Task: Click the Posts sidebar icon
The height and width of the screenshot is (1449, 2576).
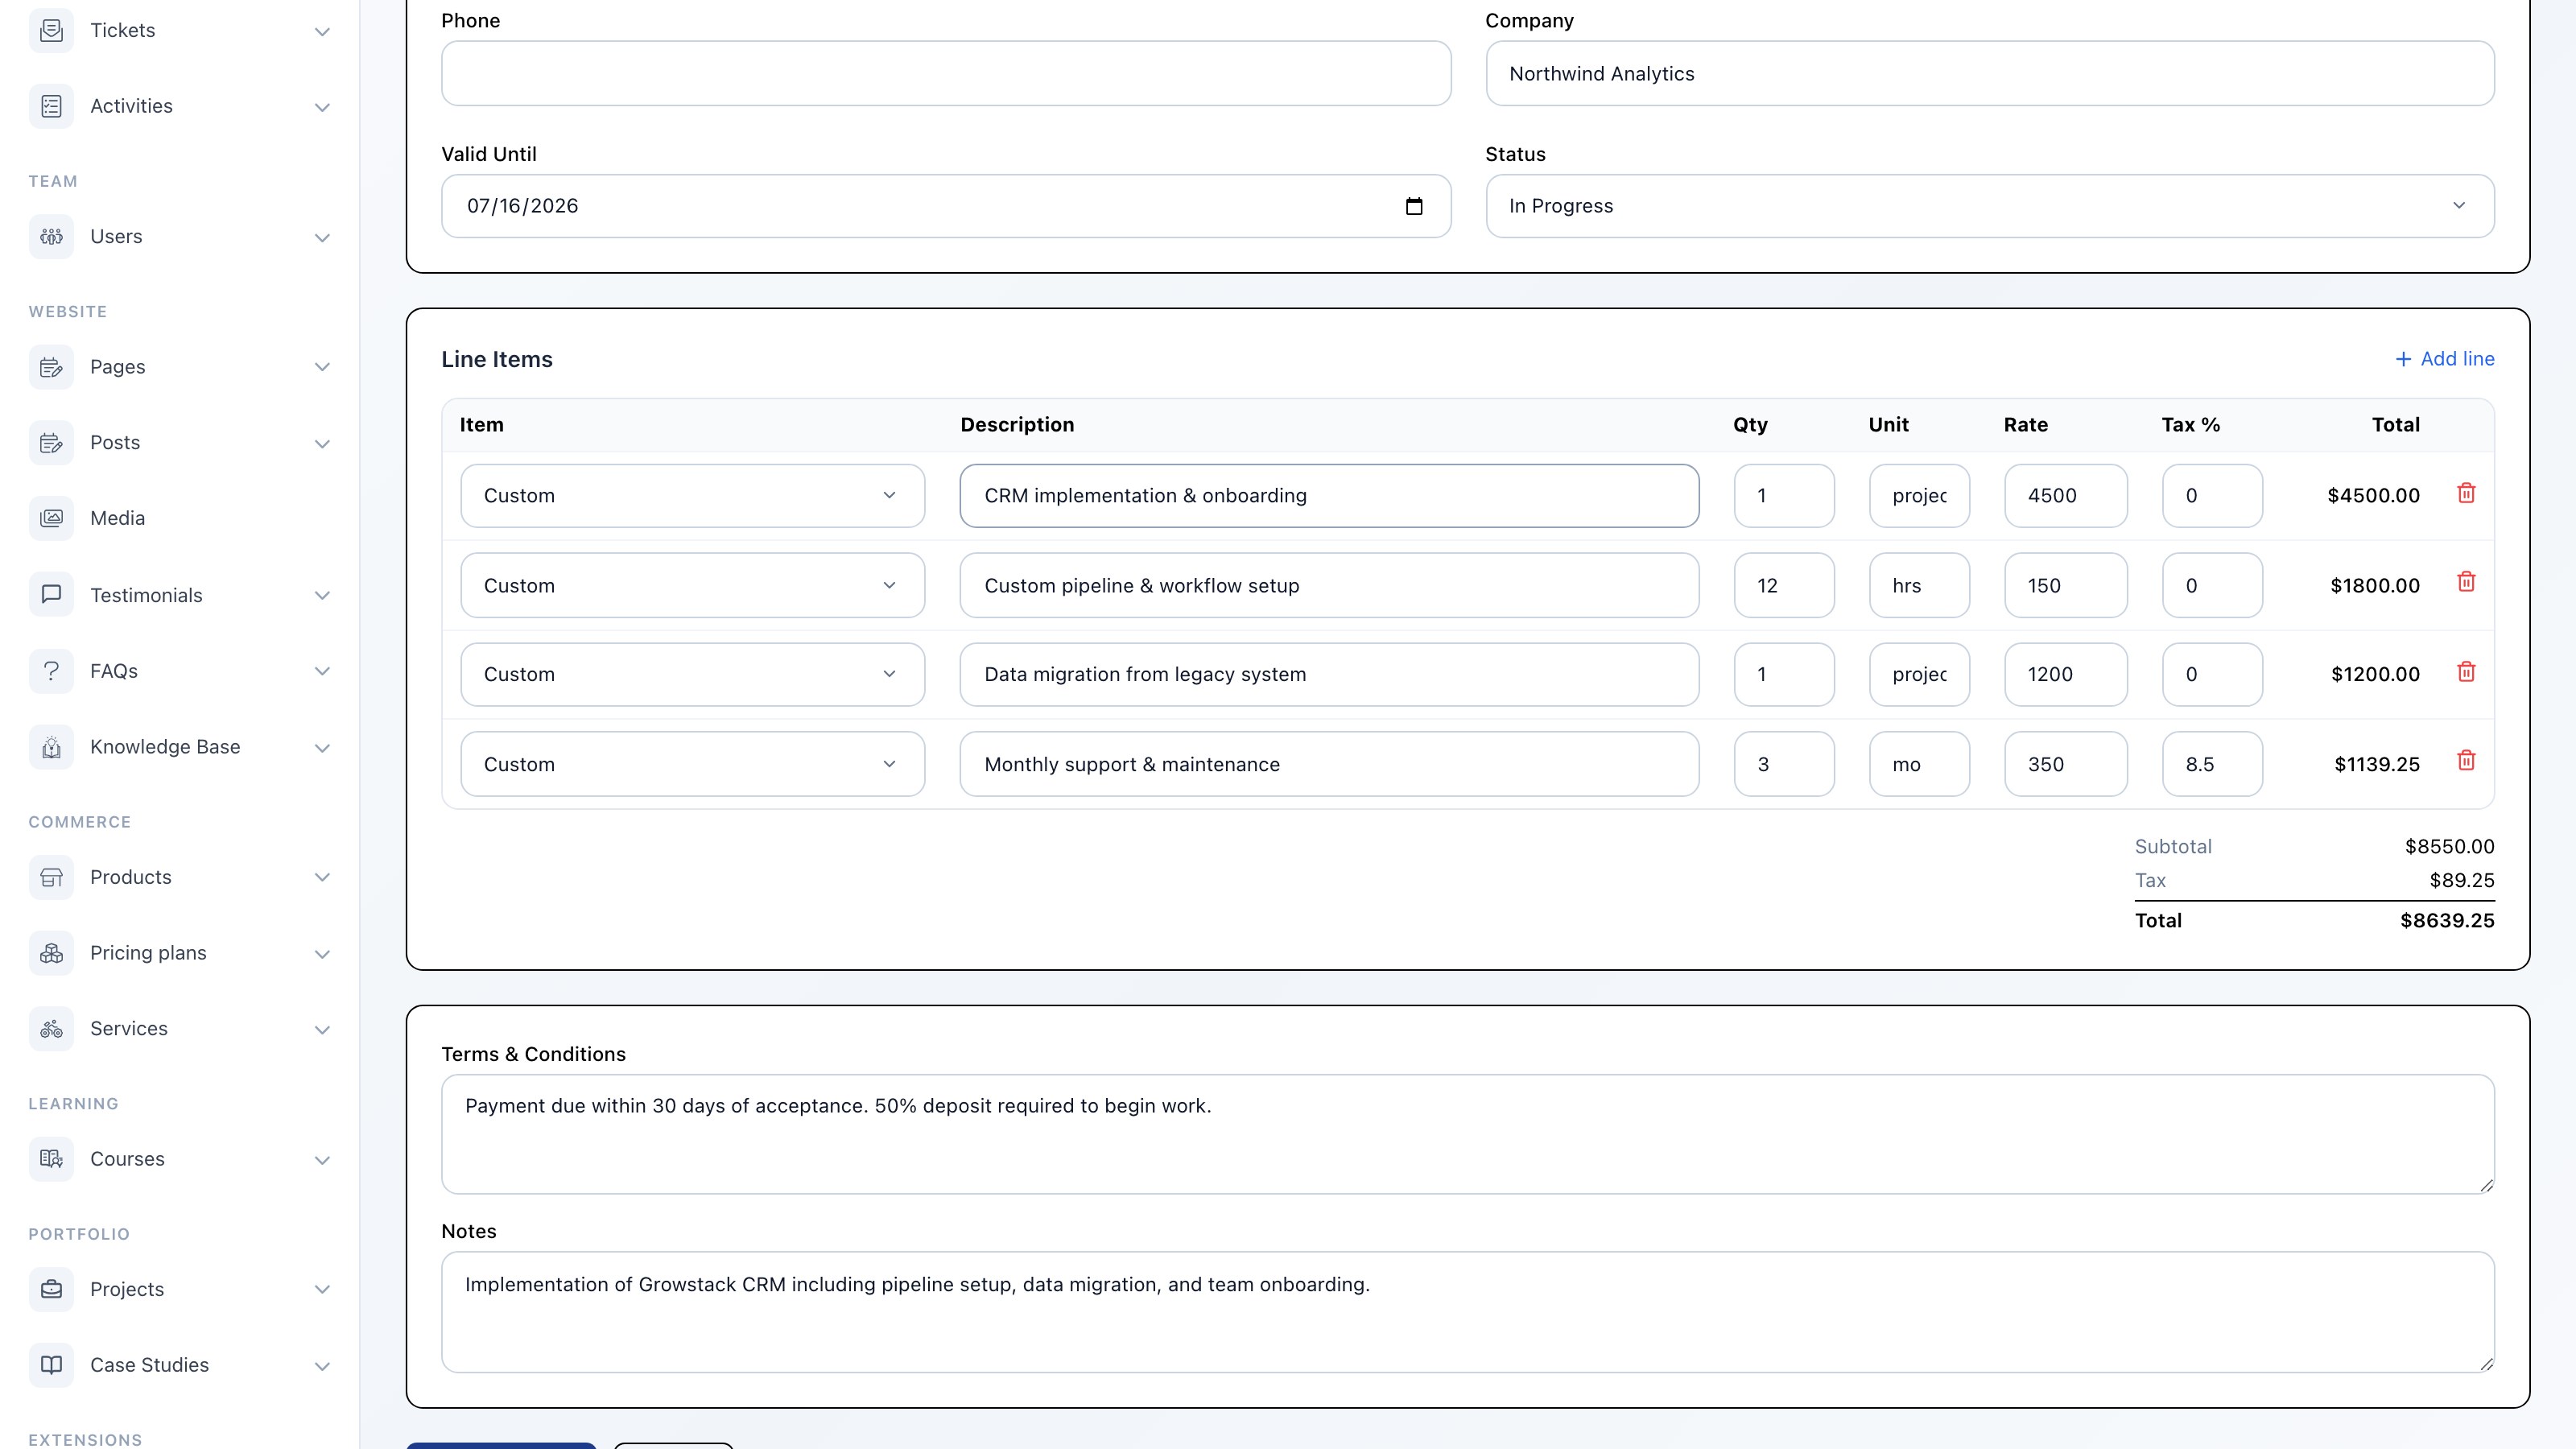Action: 51,443
